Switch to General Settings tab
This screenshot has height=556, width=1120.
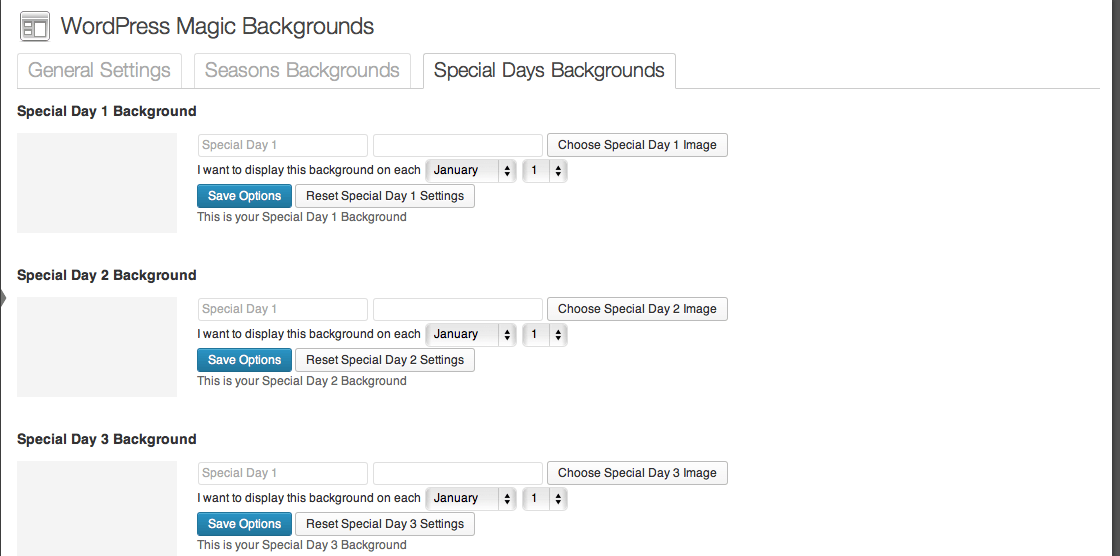coord(99,71)
